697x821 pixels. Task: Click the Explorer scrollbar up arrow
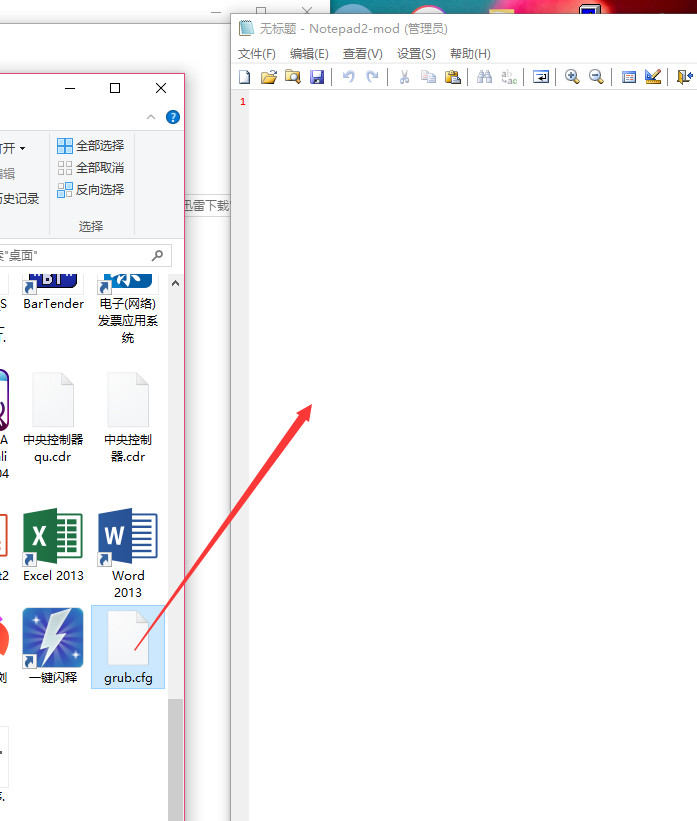[175, 283]
